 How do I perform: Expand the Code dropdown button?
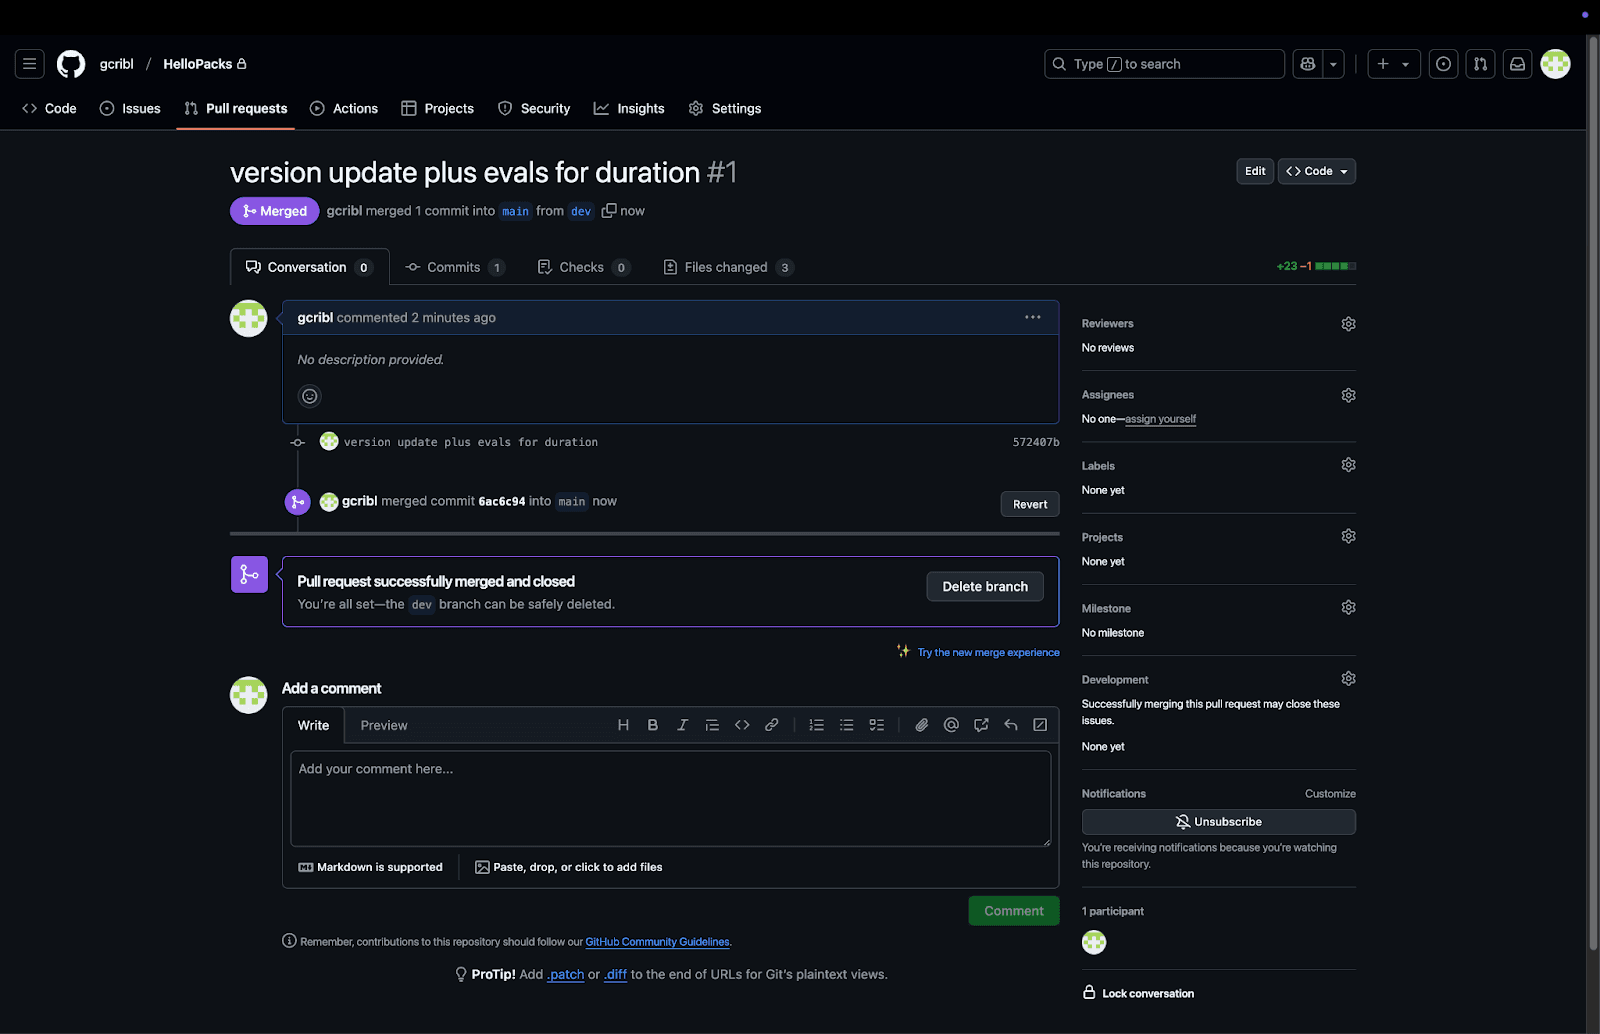click(1316, 171)
